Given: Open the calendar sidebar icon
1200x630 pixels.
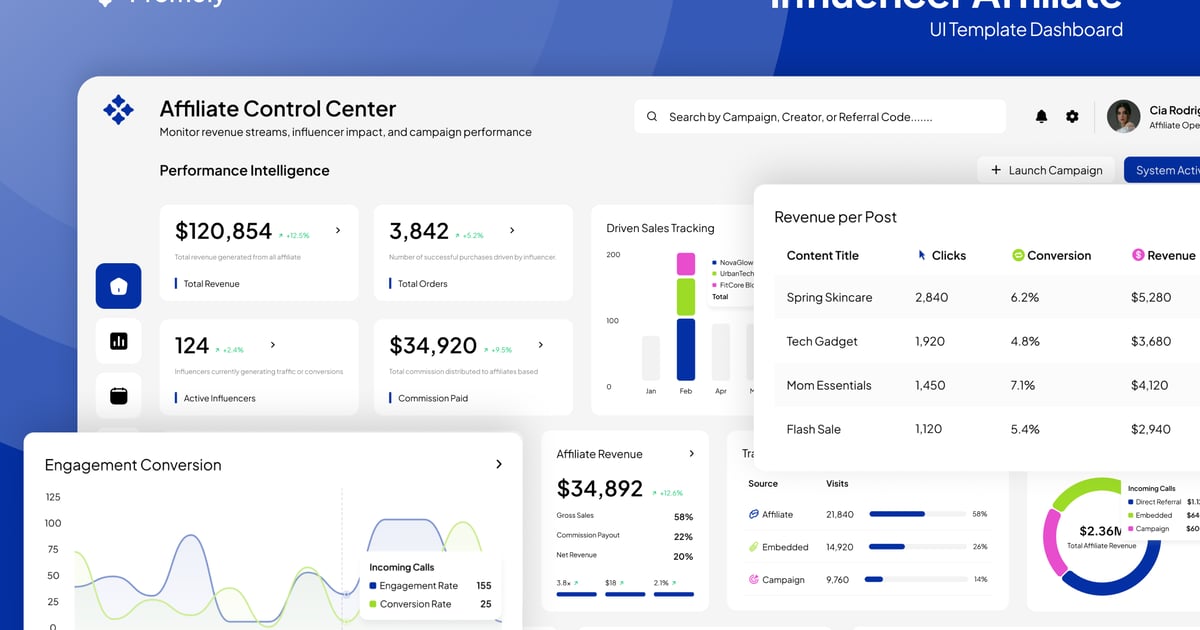Looking at the screenshot, I should coord(118,396).
